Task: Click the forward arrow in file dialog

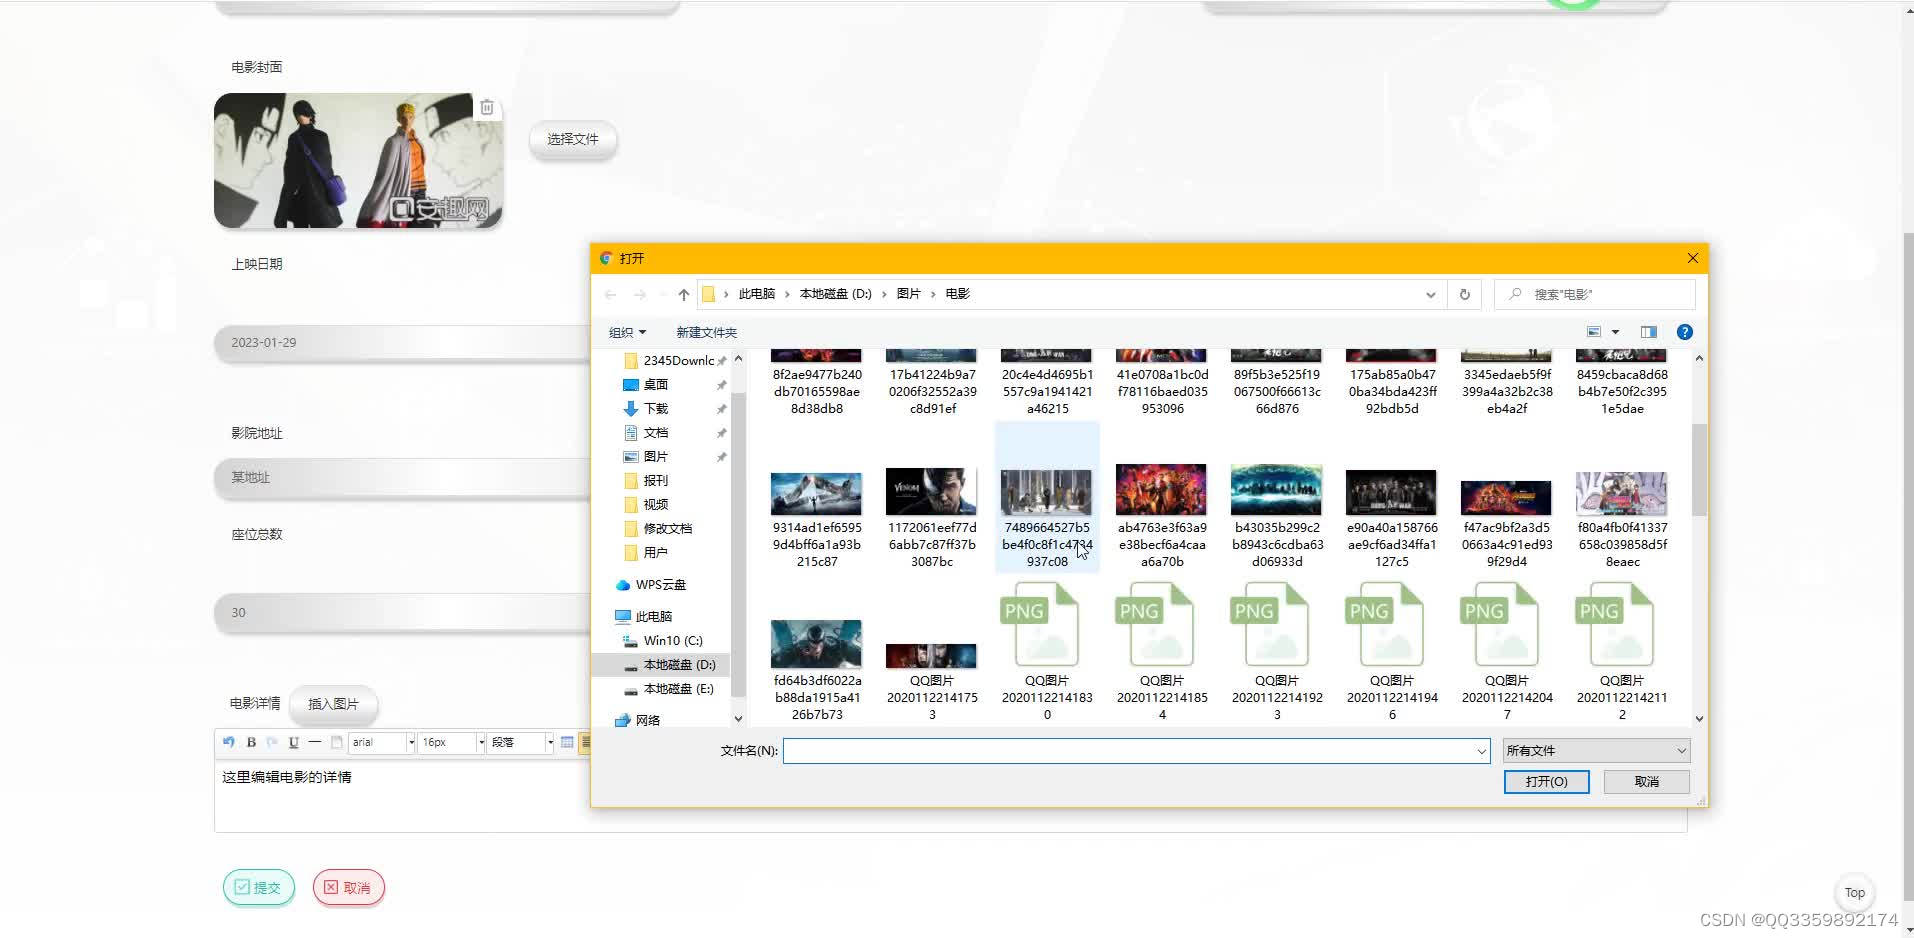Action: coord(640,294)
